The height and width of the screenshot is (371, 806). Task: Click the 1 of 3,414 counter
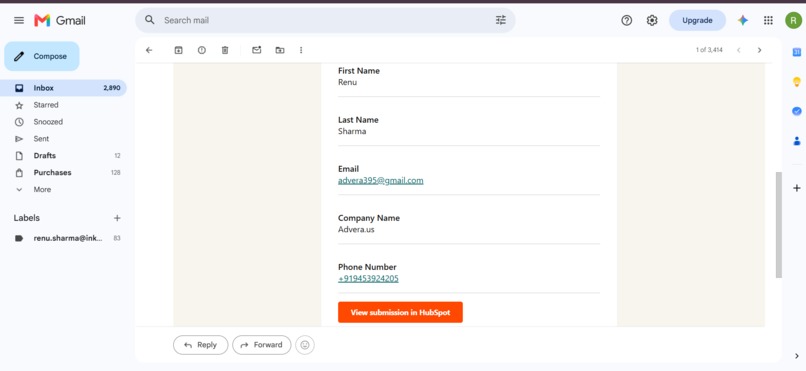[x=709, y=50]
